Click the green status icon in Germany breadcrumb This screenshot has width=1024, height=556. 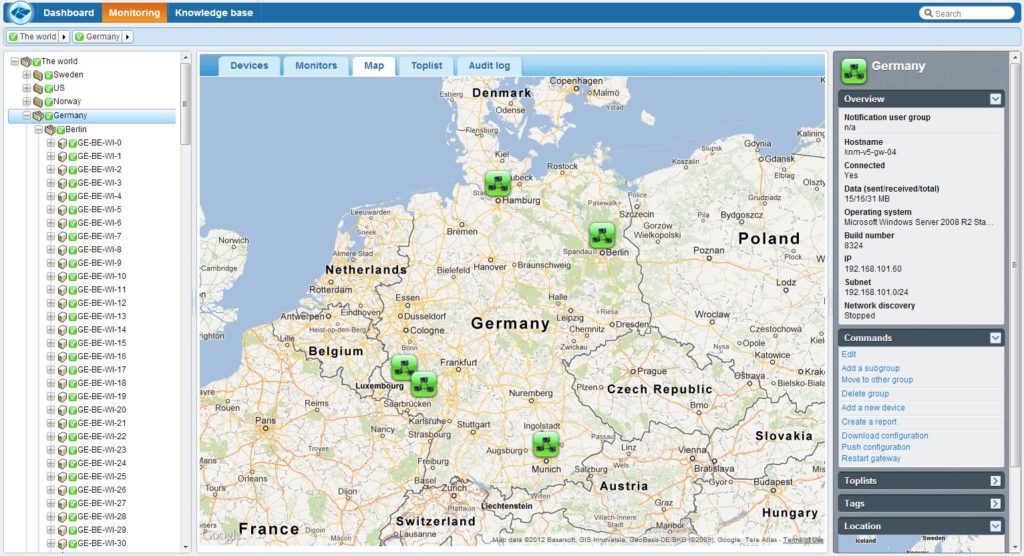80,37
